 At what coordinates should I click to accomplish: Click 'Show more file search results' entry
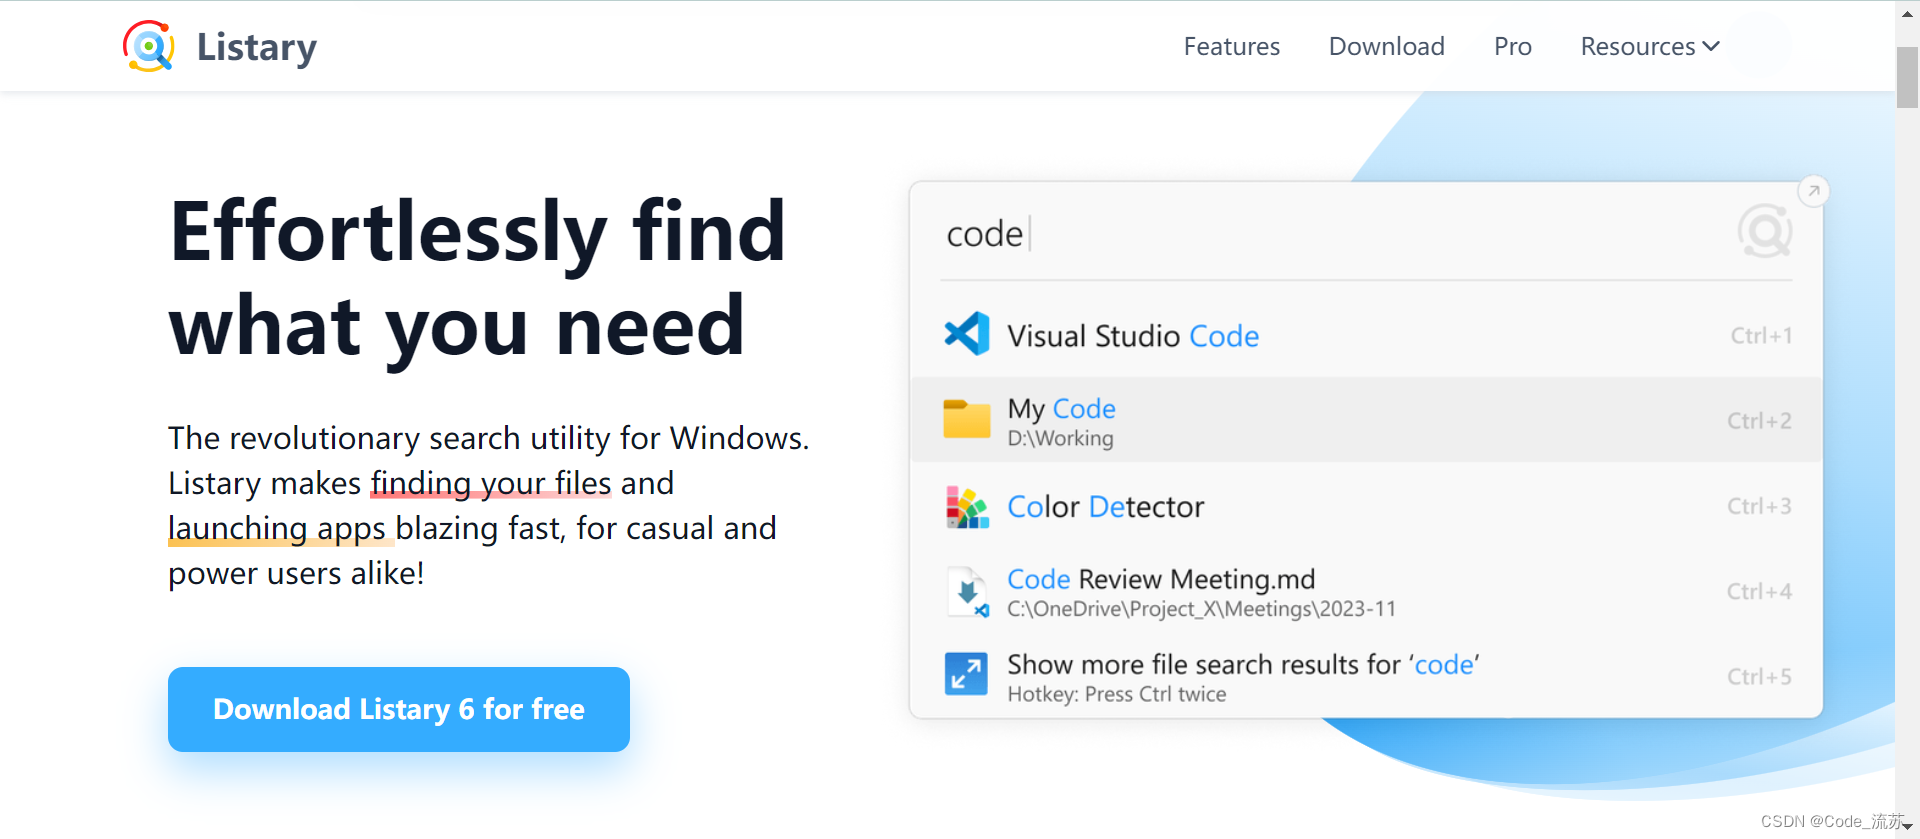click(x=1366, y=677)
